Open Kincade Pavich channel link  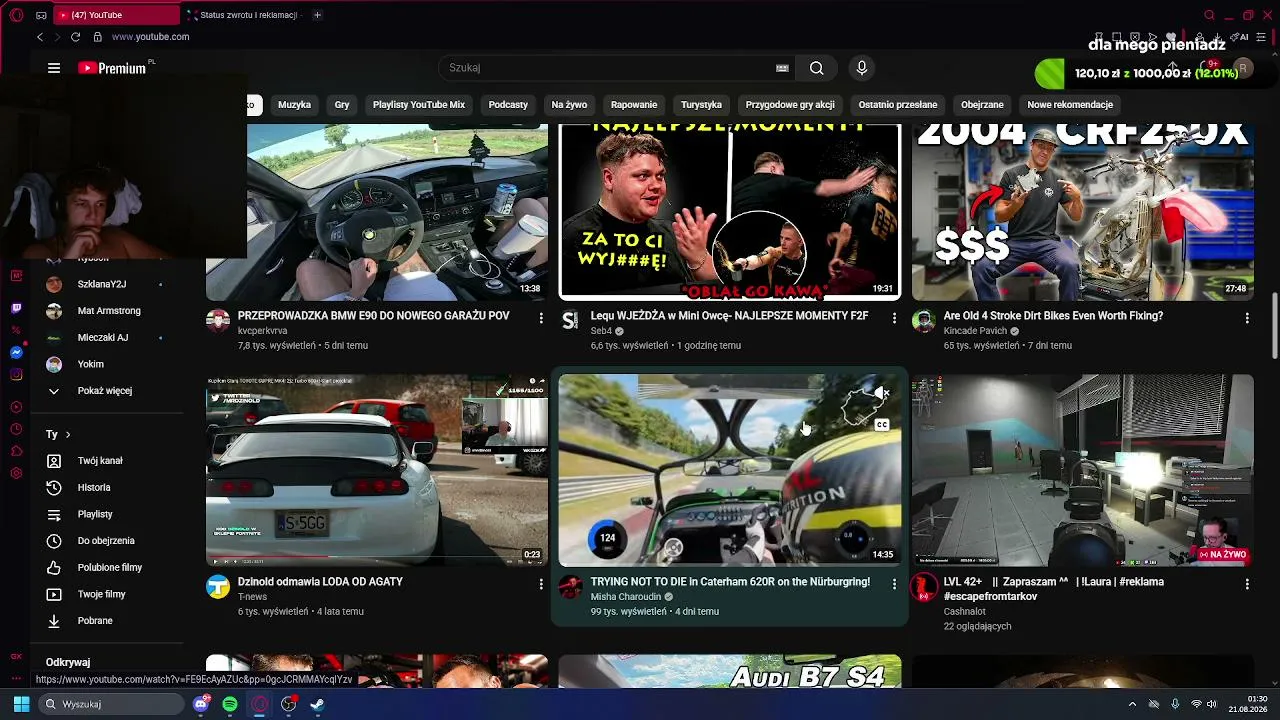pos(975,331)
